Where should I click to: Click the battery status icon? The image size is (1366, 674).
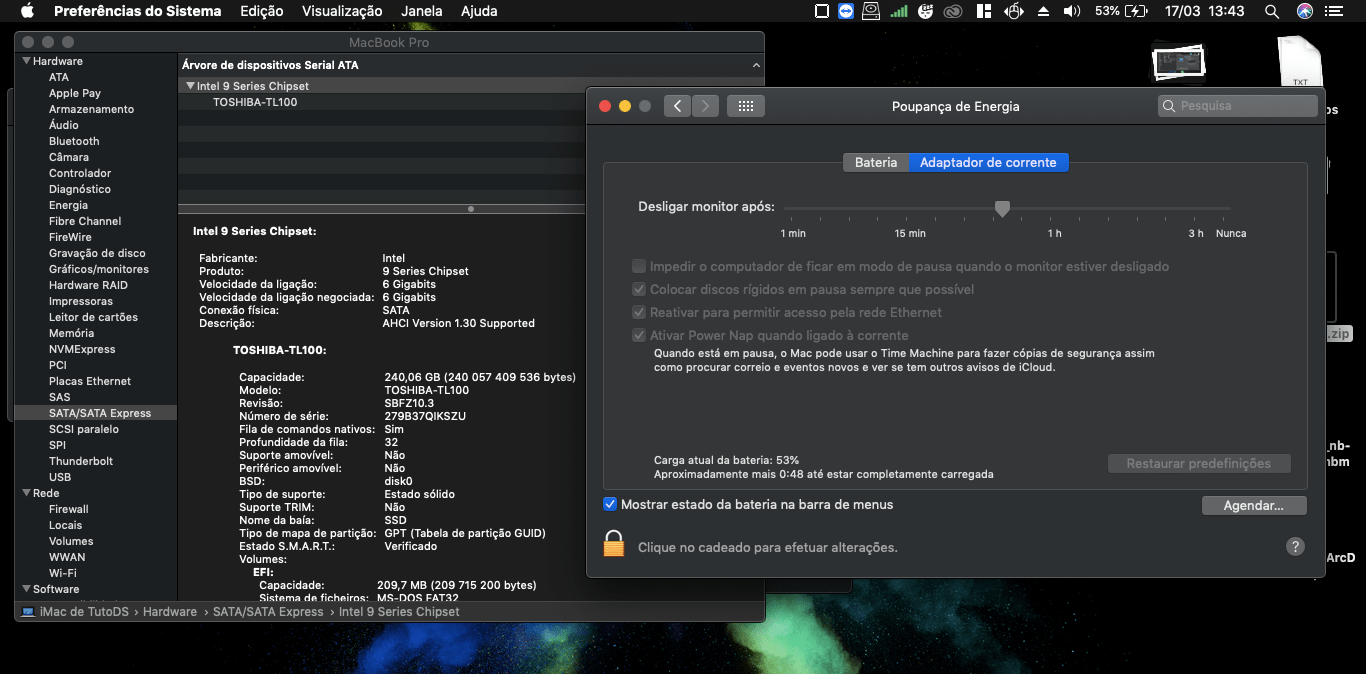(1136, 11)
